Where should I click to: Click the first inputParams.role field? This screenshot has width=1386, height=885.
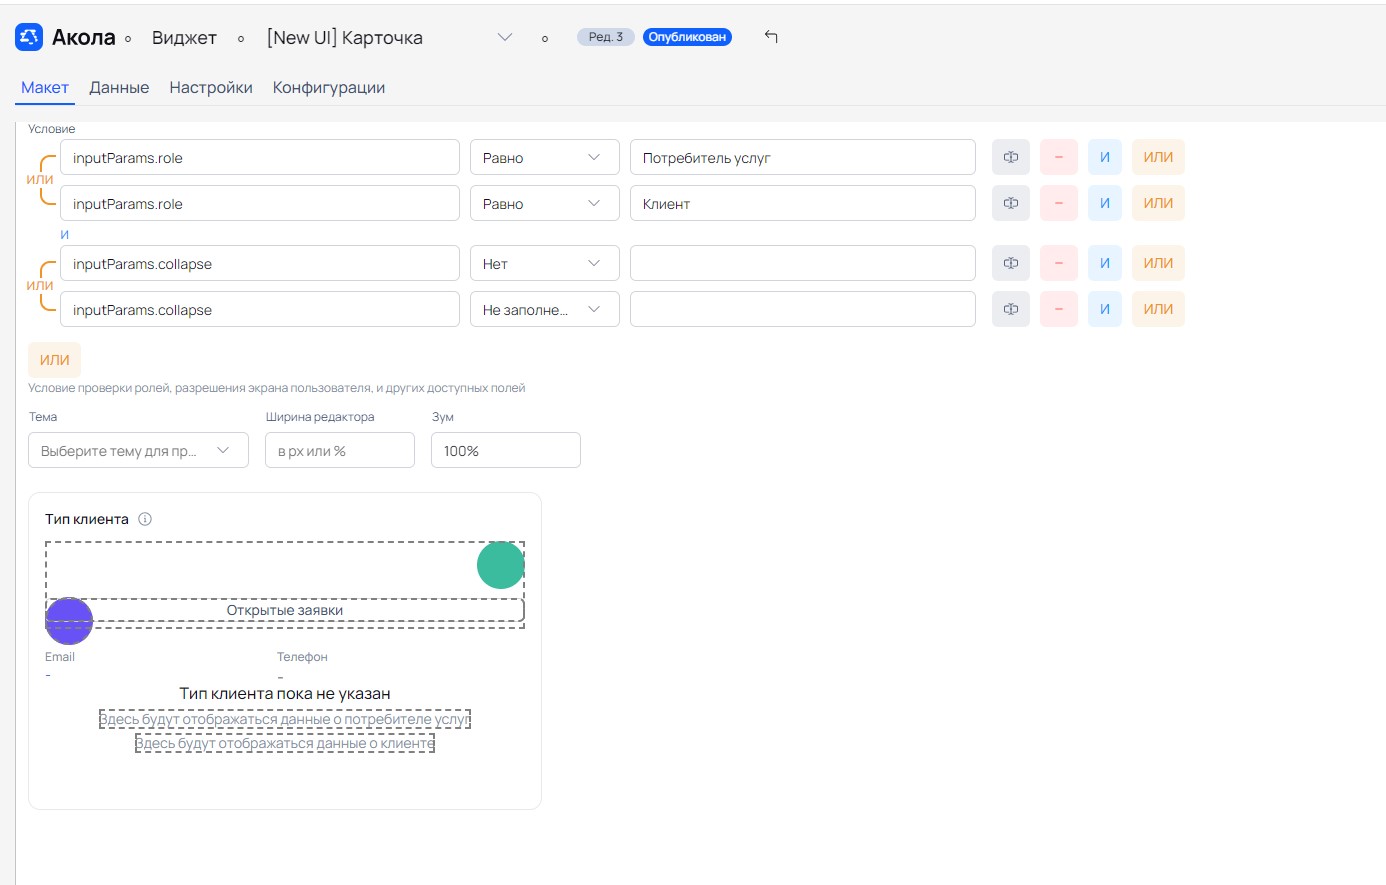pyautogui.click(x=260, y=157)
